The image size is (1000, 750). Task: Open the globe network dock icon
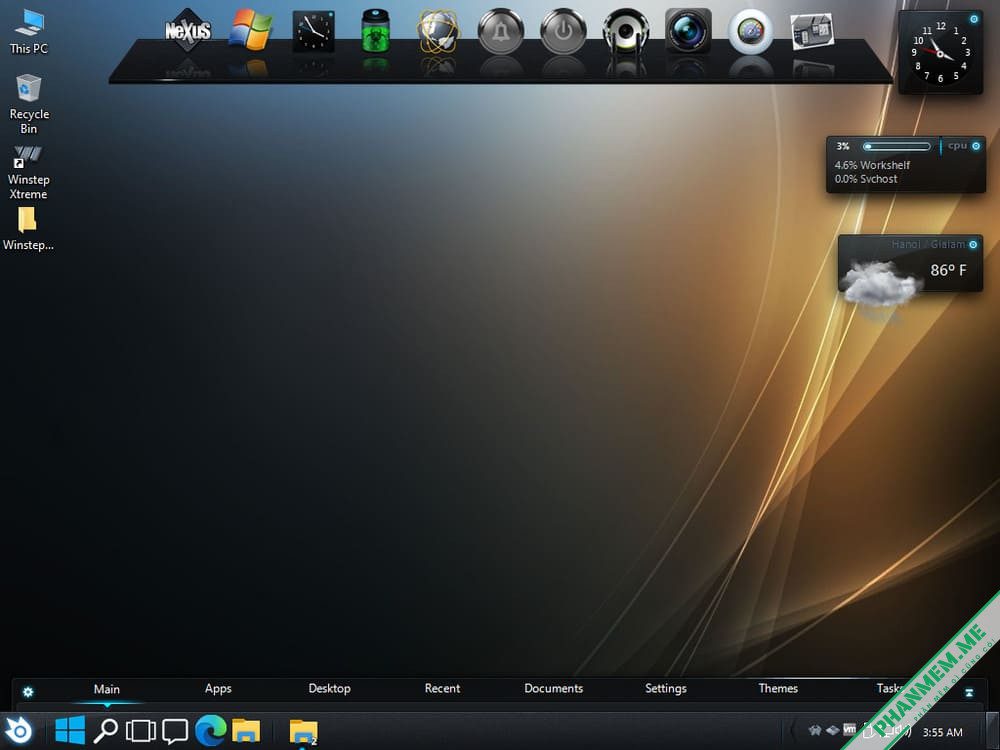tap(438, 31)
